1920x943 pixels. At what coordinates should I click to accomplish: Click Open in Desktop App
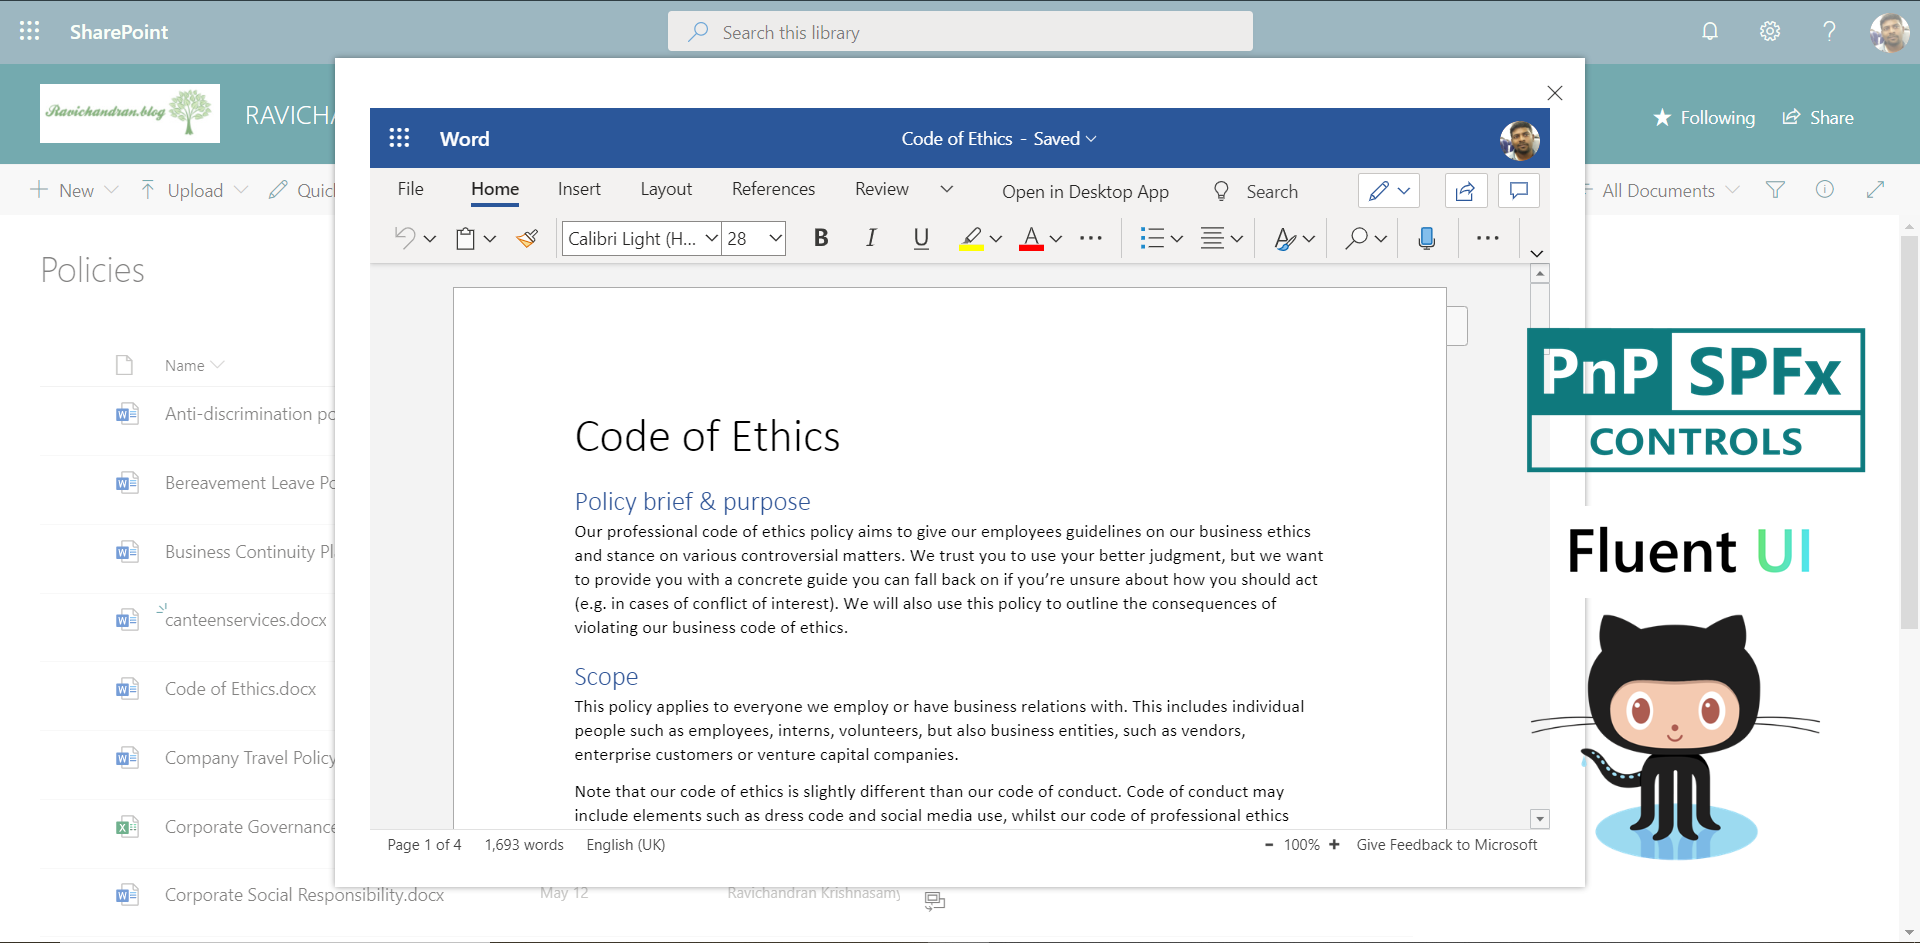coord(1085,191)
